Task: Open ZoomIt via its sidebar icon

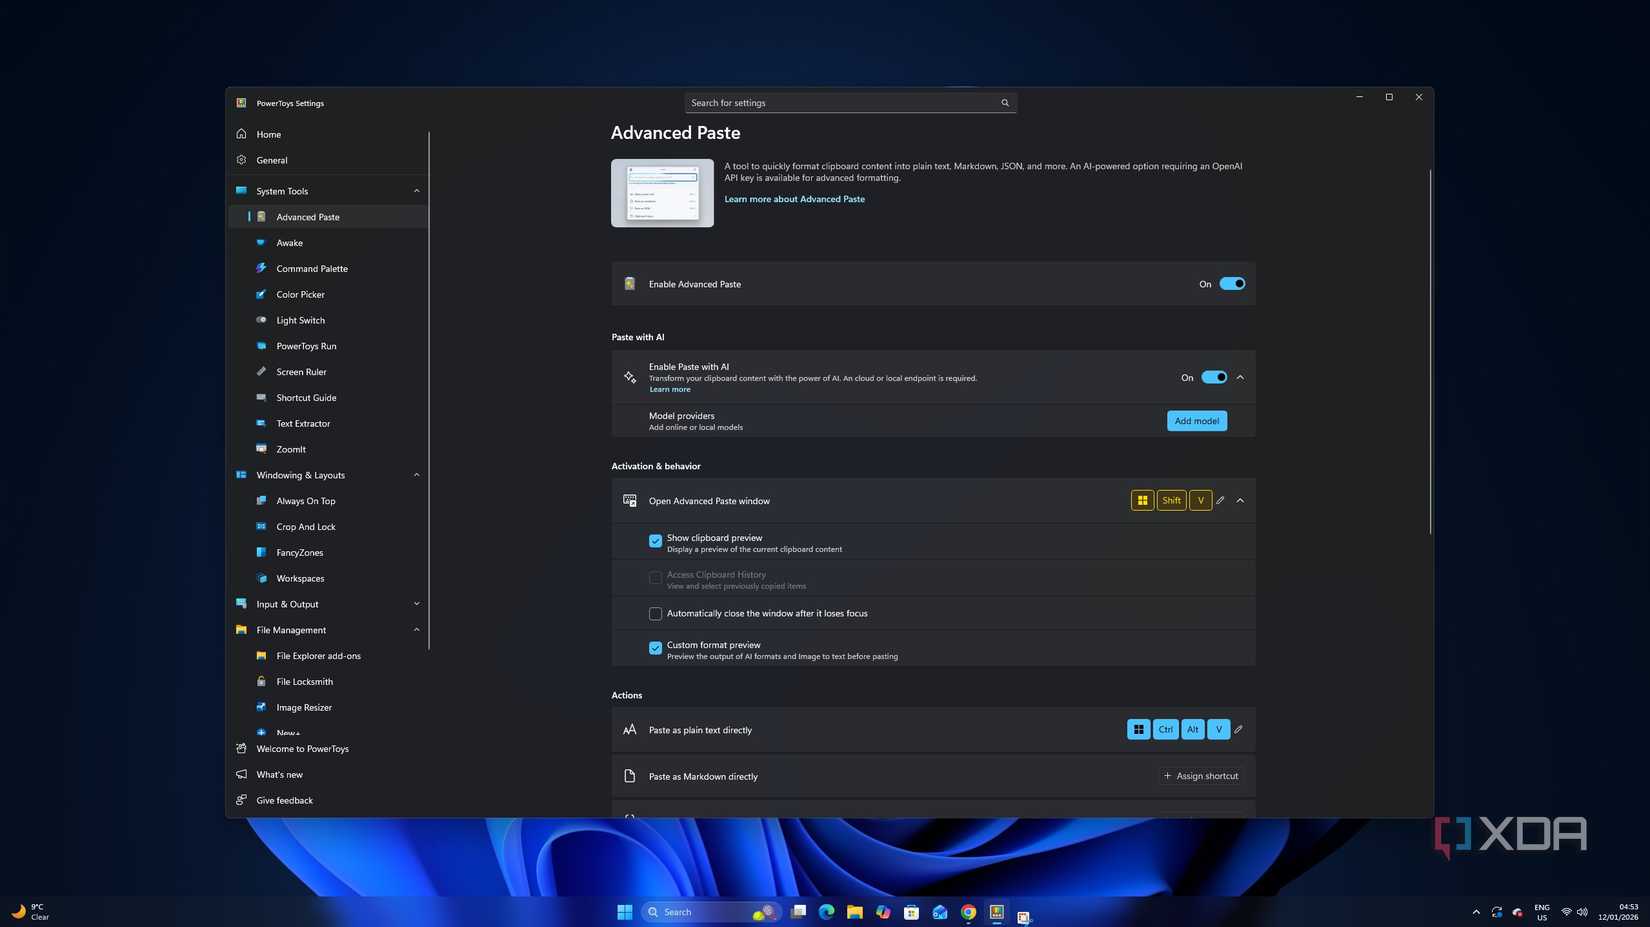Action: pyautogui.click(x=261, y=449)
